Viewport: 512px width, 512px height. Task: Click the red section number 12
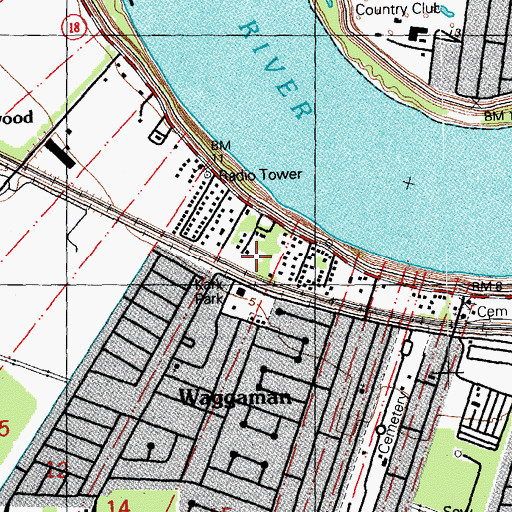click(x=56, y=470)
